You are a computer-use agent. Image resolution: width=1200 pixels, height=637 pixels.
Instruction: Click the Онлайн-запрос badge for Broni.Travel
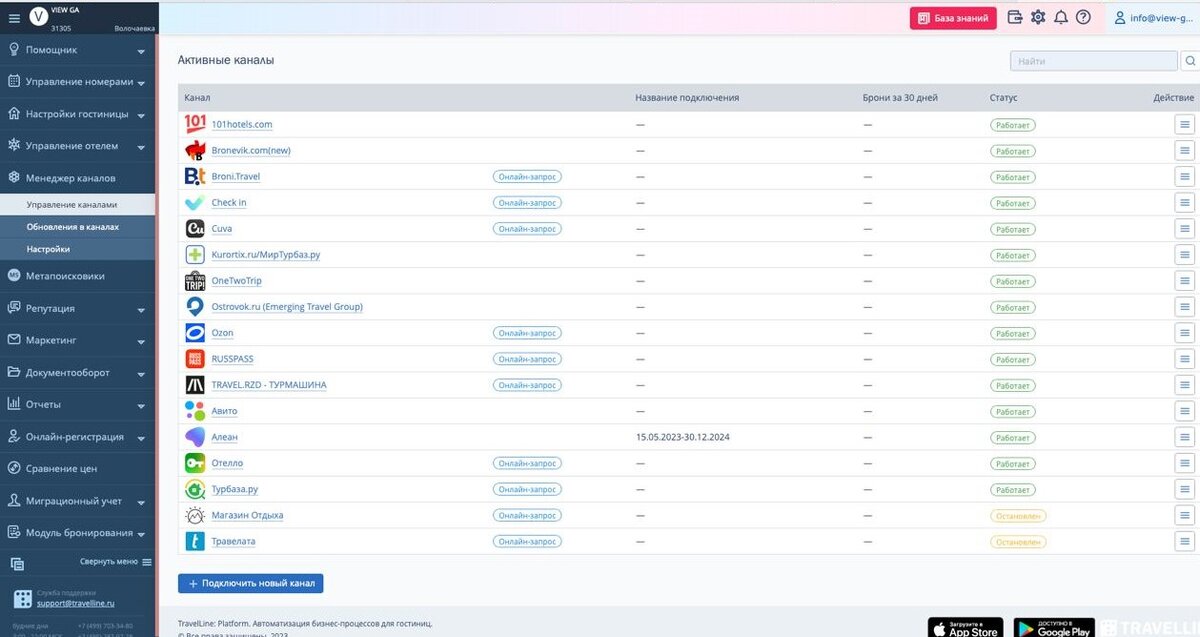pyautogui.click(x=527, y=176)
